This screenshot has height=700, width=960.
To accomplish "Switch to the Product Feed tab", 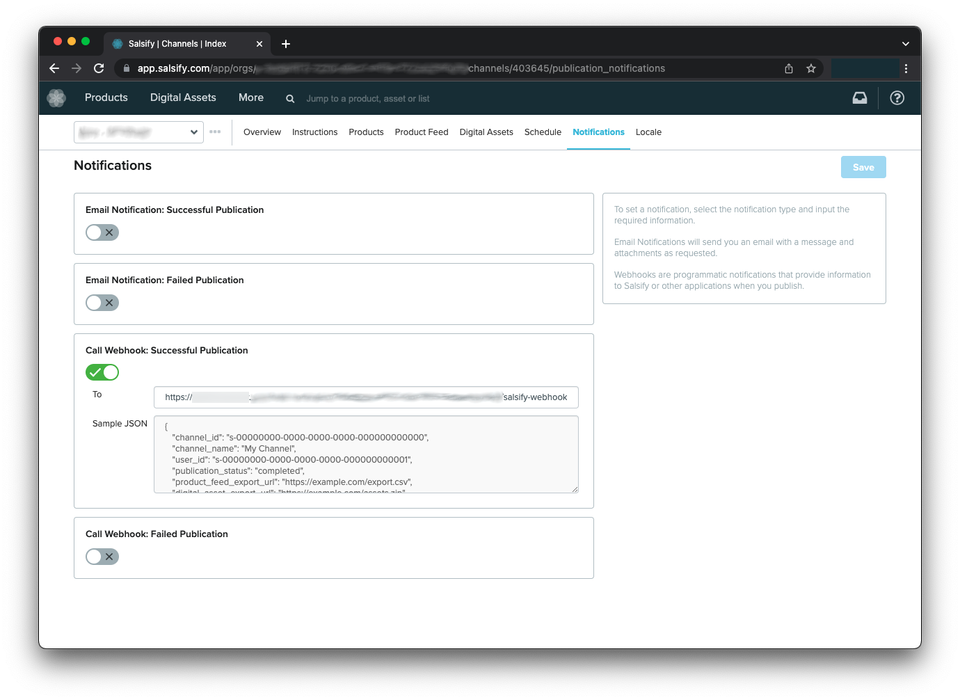I will (421, 132).
